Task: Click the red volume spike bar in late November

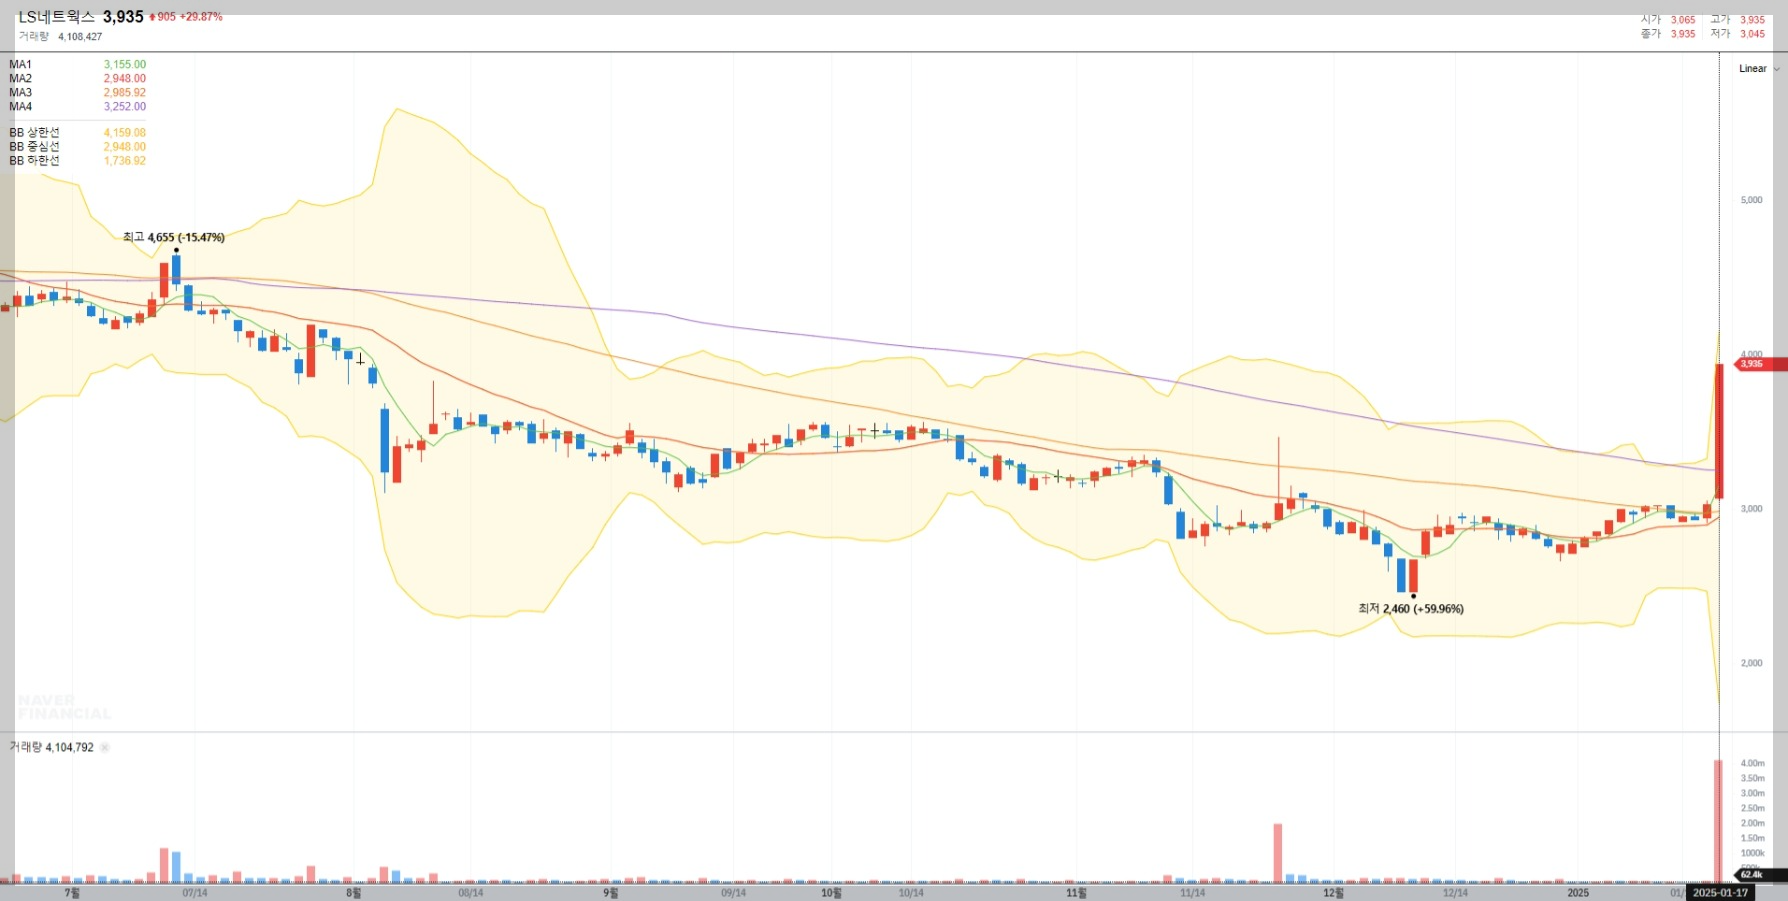Action: 1278,853
